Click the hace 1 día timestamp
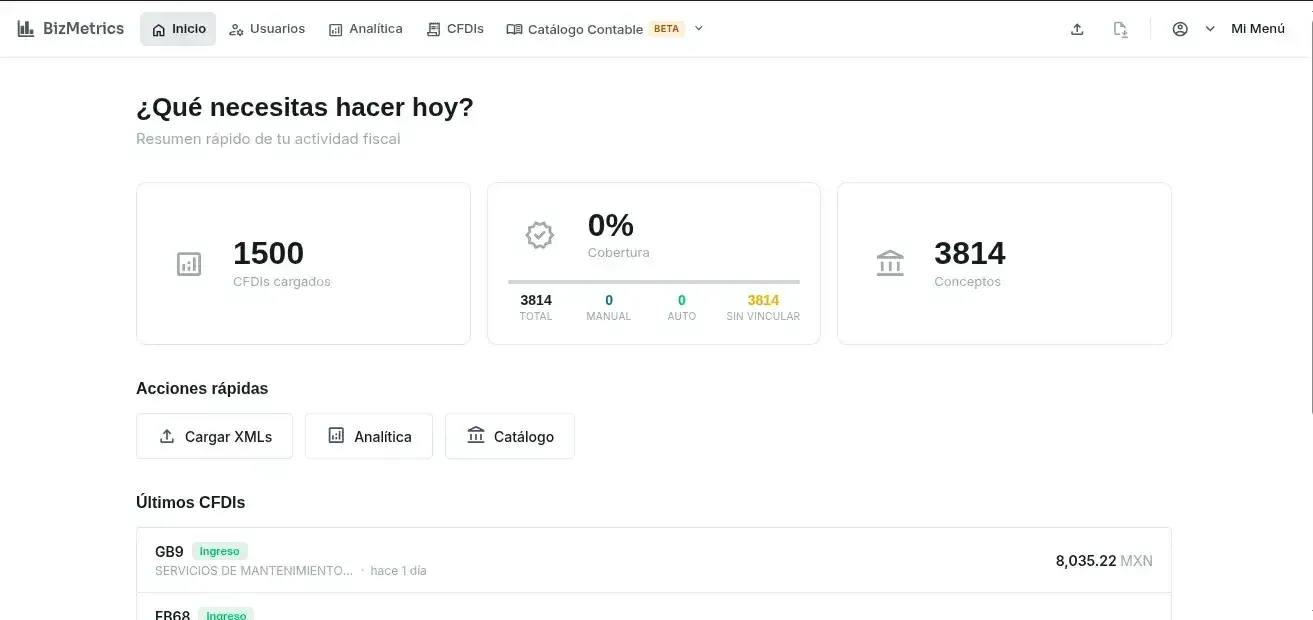The height and width of the screenshot is (620, 1313). point(398,571)
